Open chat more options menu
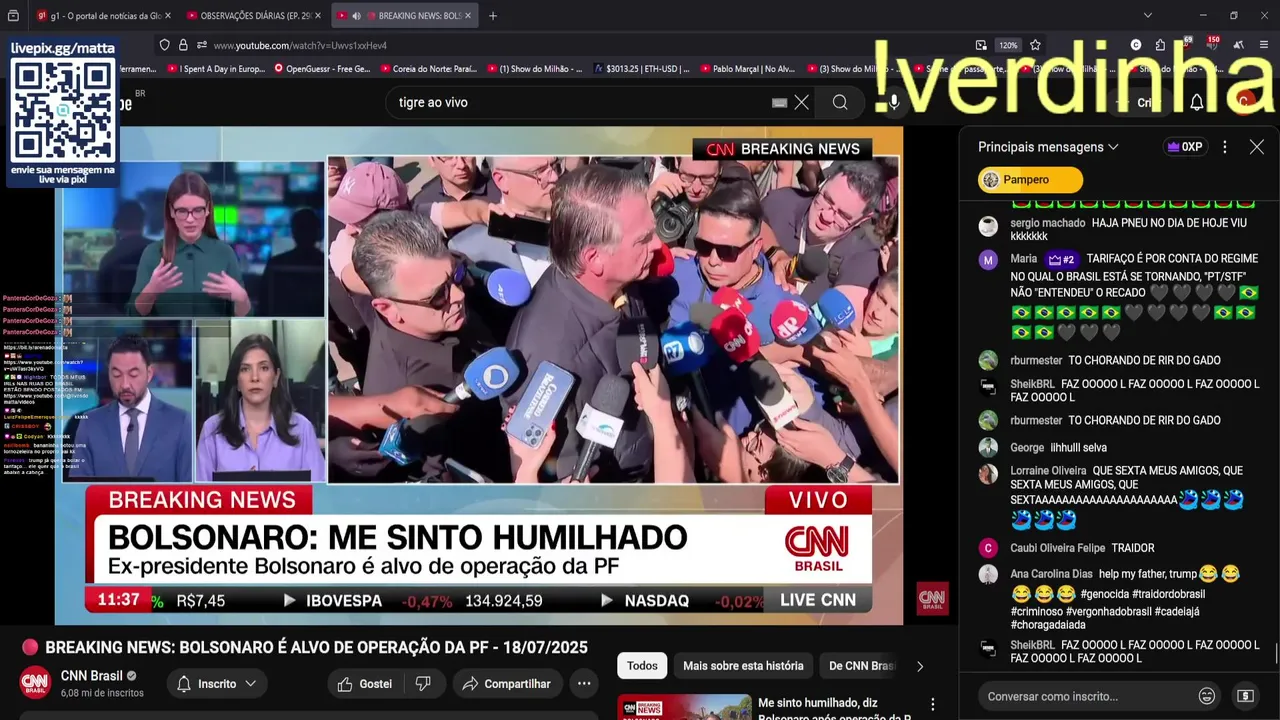The image size is (1280, 720). [x=1224, y=147]
